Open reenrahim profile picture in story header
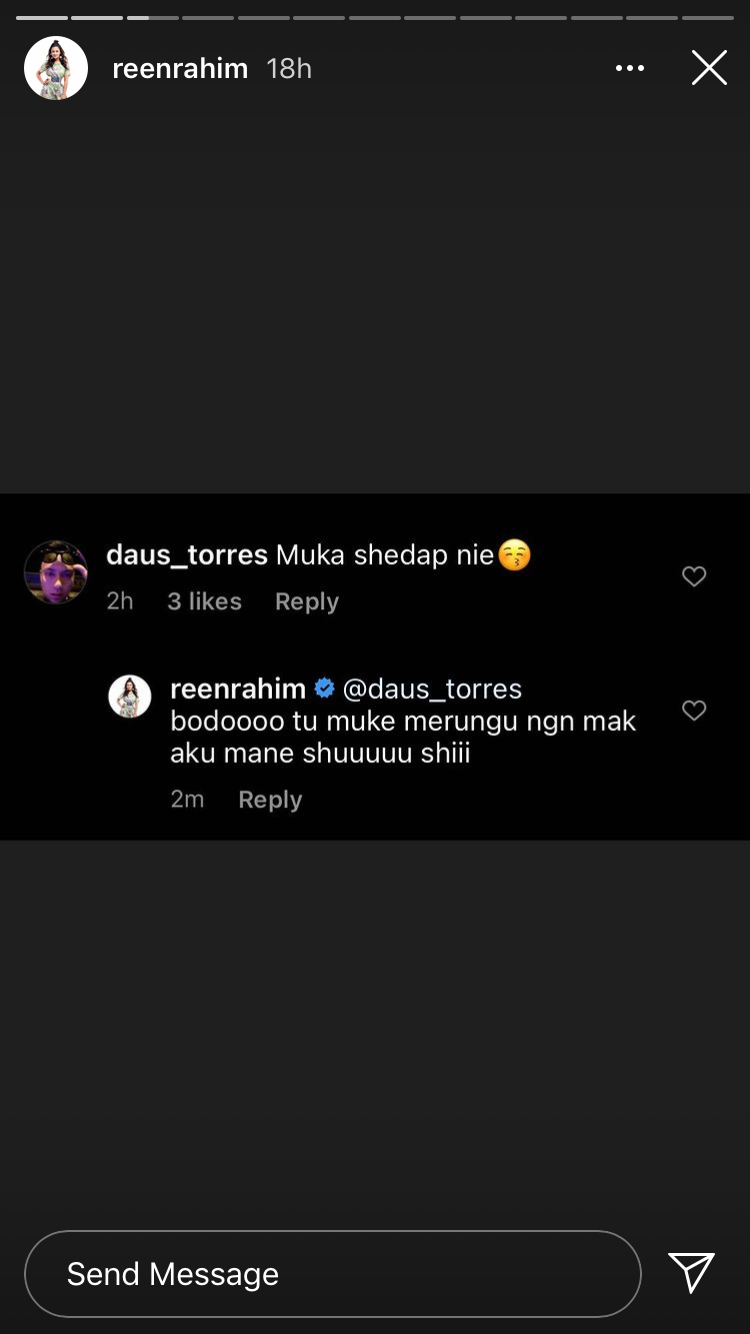The height and width of the screenshot is (1334, 750). click(56, 68)
